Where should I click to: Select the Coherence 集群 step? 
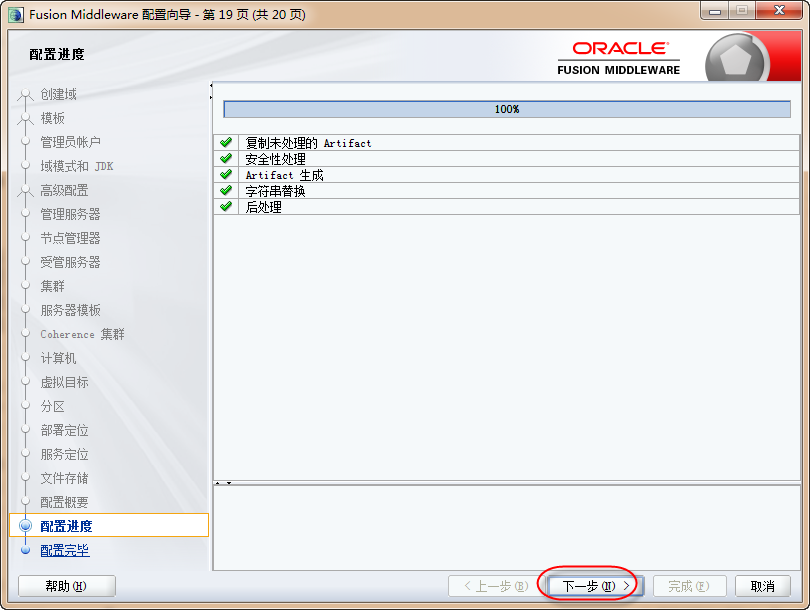pyautogui.click(x=83, y=334)
